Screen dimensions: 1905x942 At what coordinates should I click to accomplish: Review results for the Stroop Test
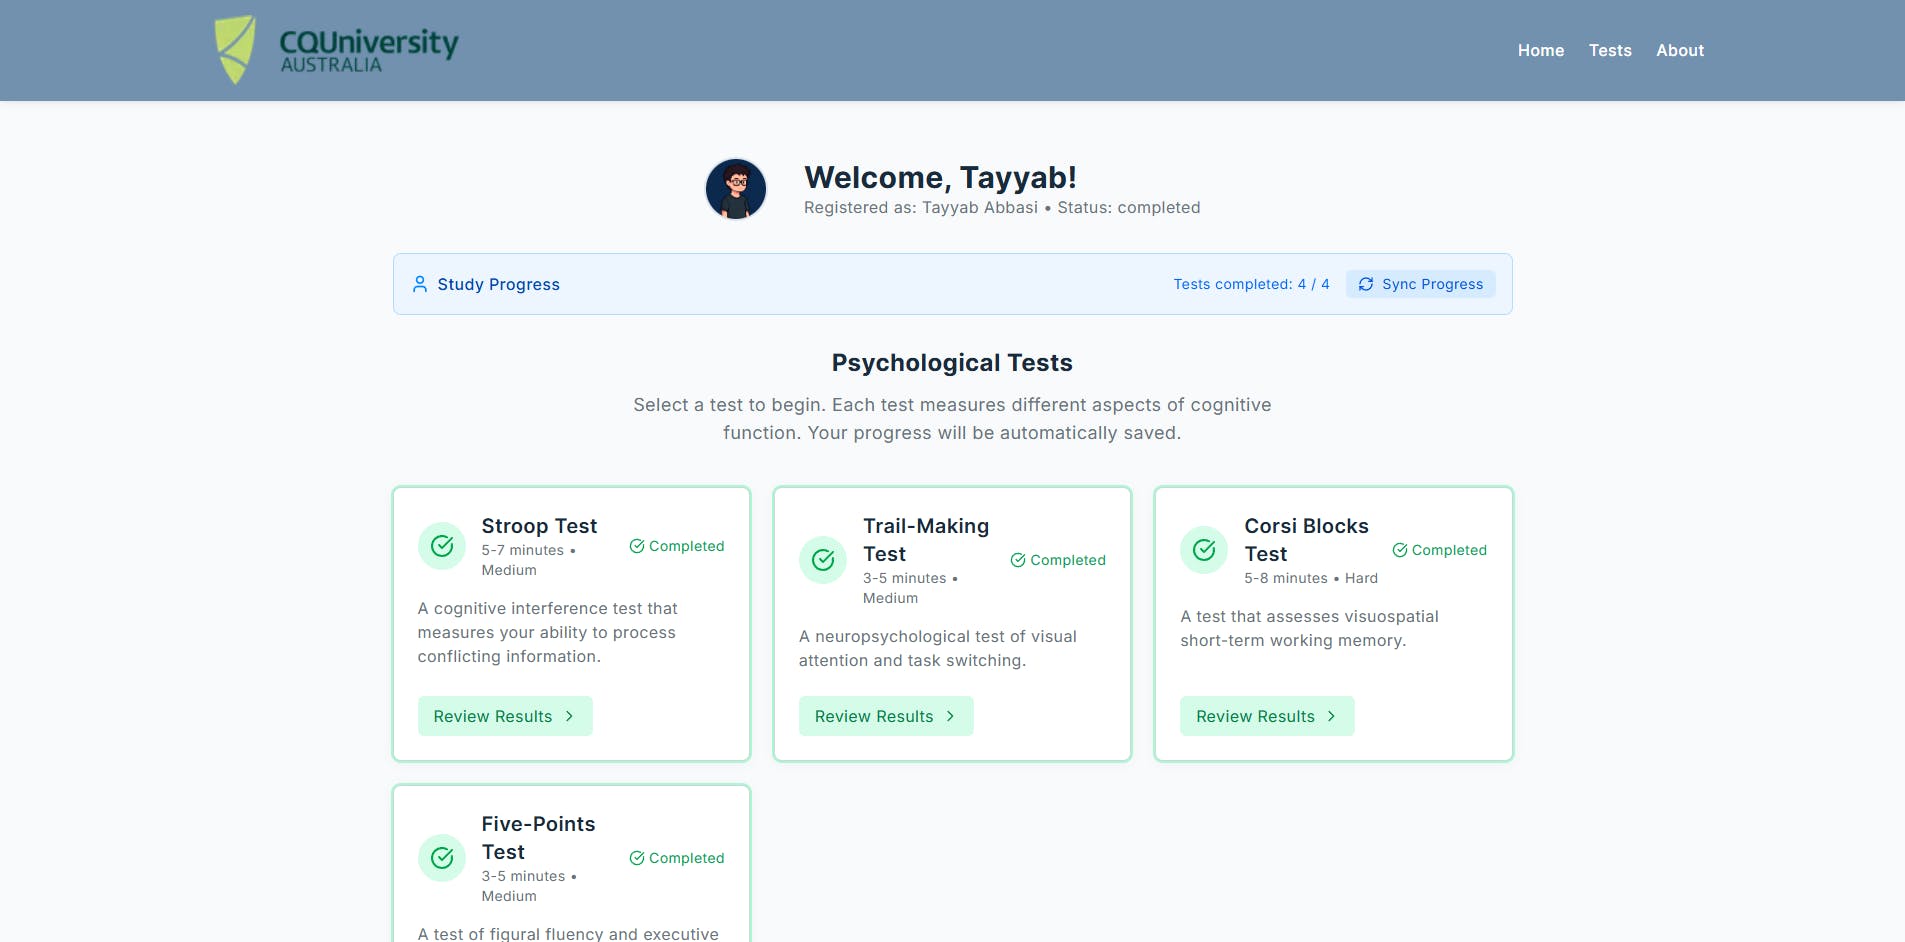pos(505,716)
